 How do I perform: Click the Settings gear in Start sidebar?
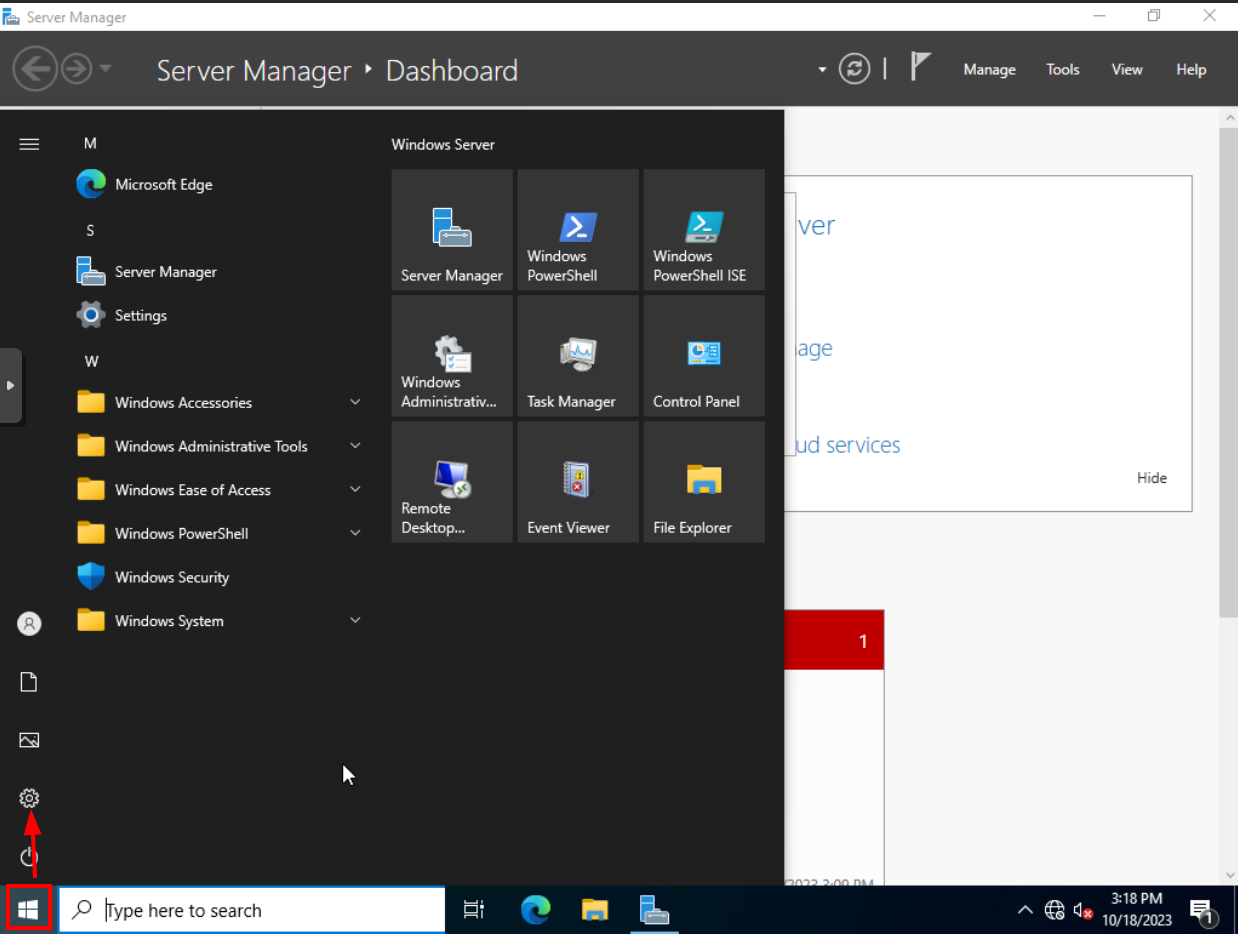point(29,798)
